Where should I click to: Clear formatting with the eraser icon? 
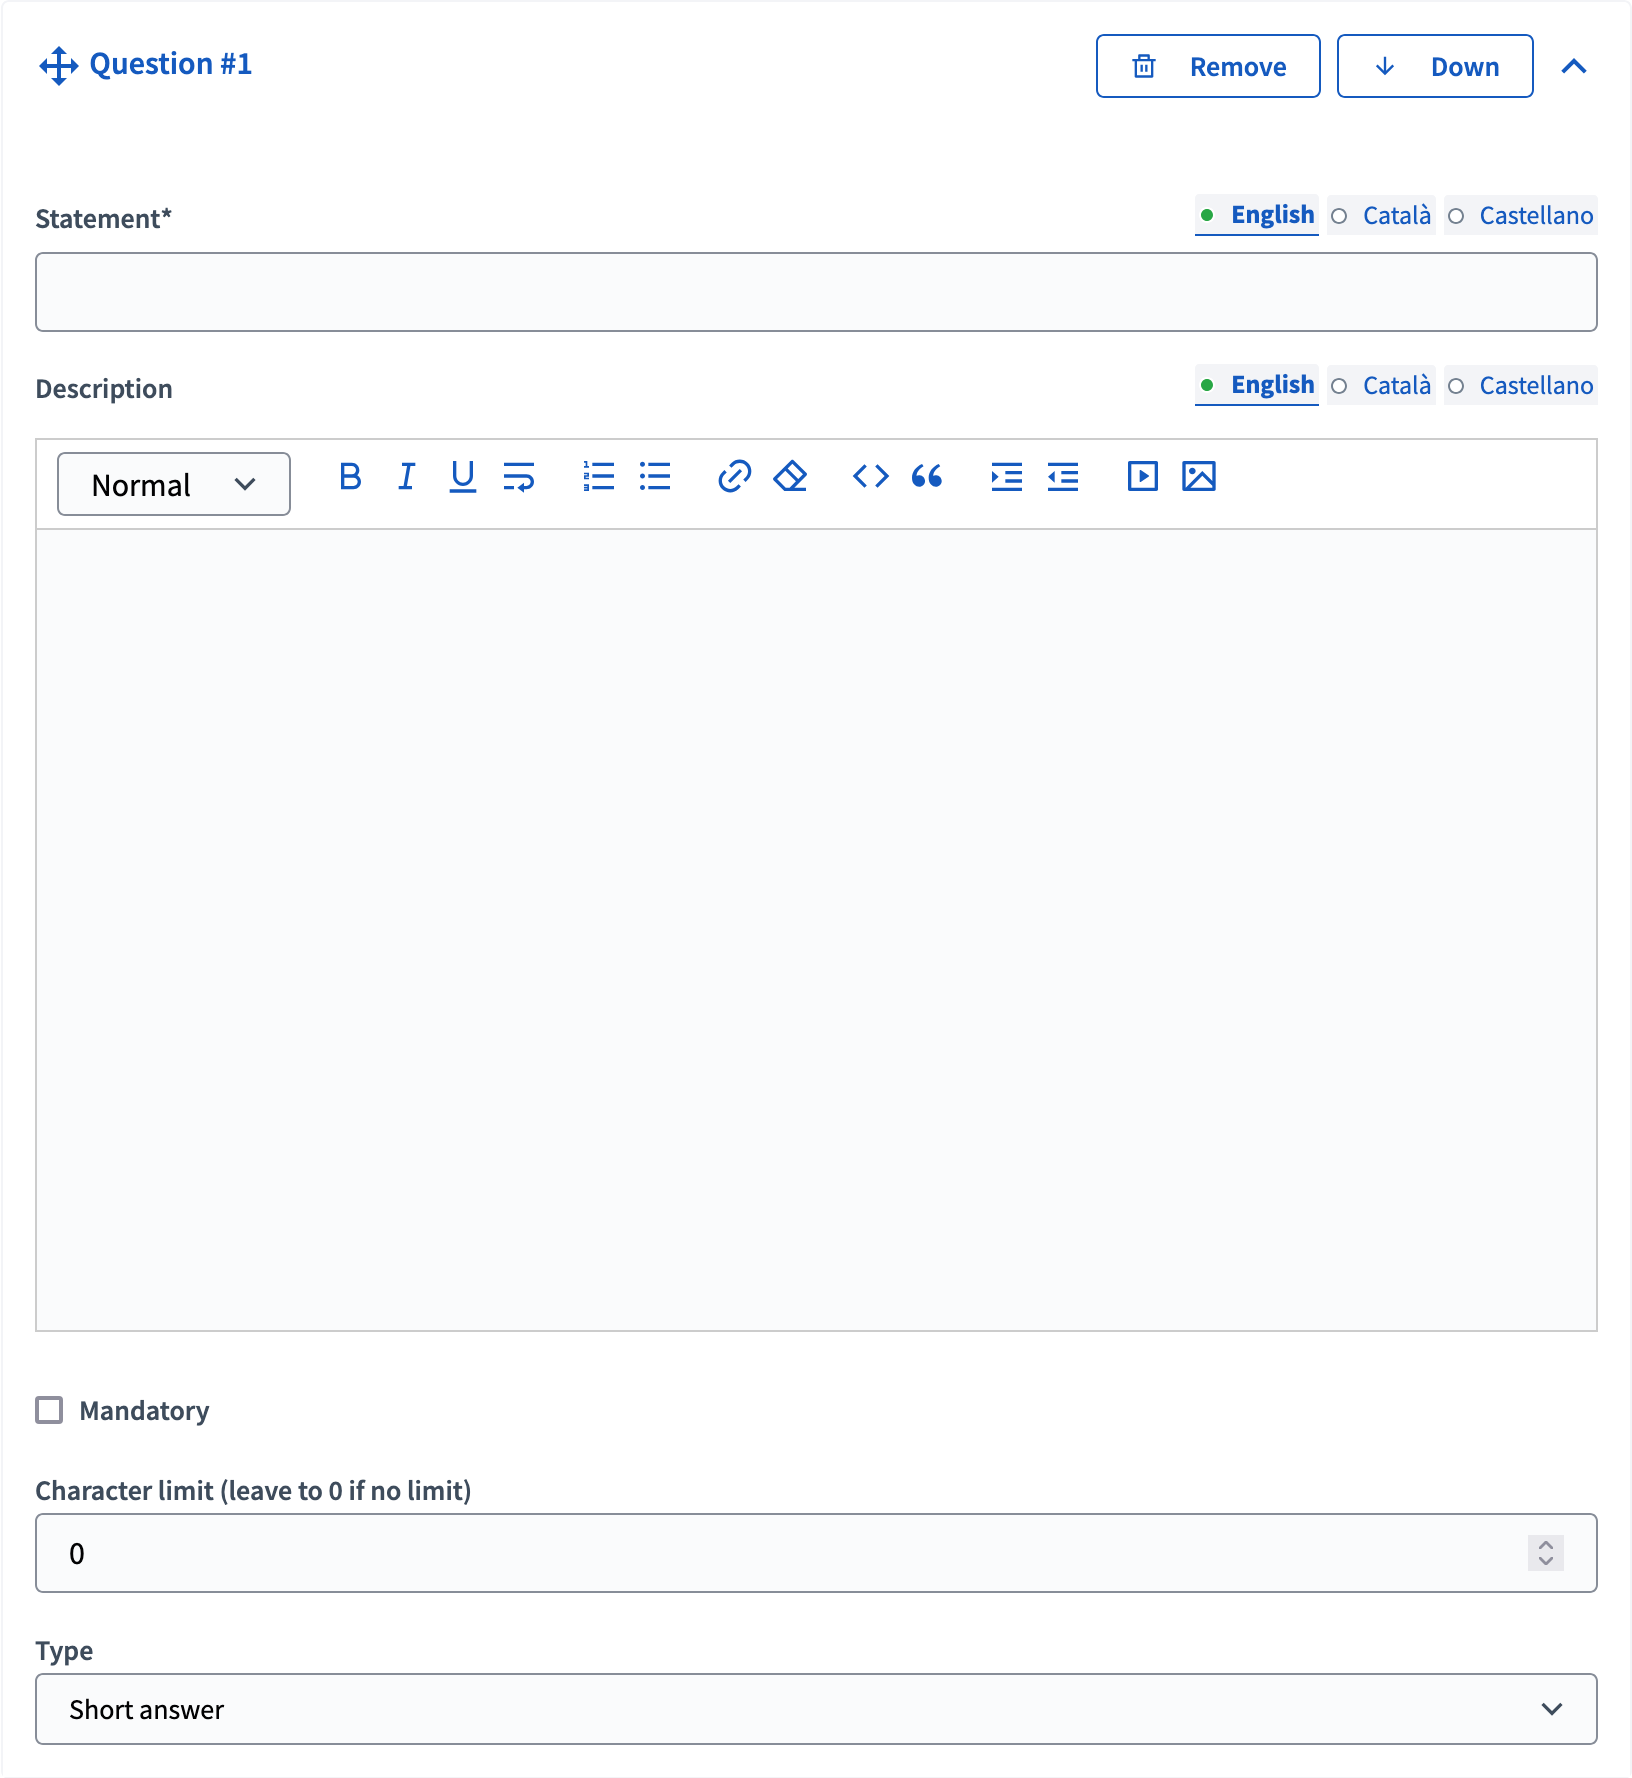(790, 477)
